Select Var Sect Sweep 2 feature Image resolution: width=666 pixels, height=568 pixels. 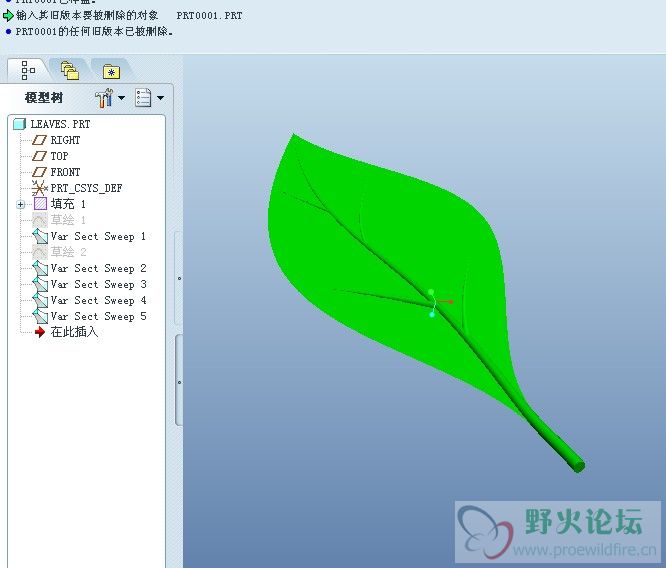[98, 268]
